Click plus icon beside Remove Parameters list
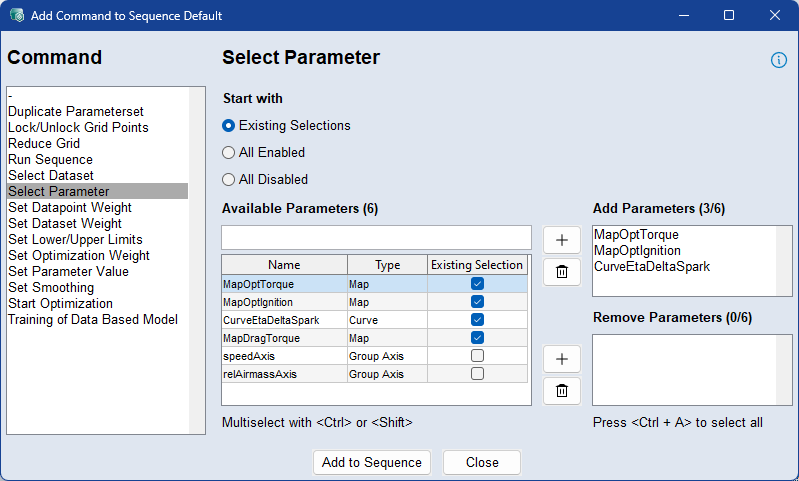Image resolution: width=799 pixels, height=481 pixels. click(561, 359)
